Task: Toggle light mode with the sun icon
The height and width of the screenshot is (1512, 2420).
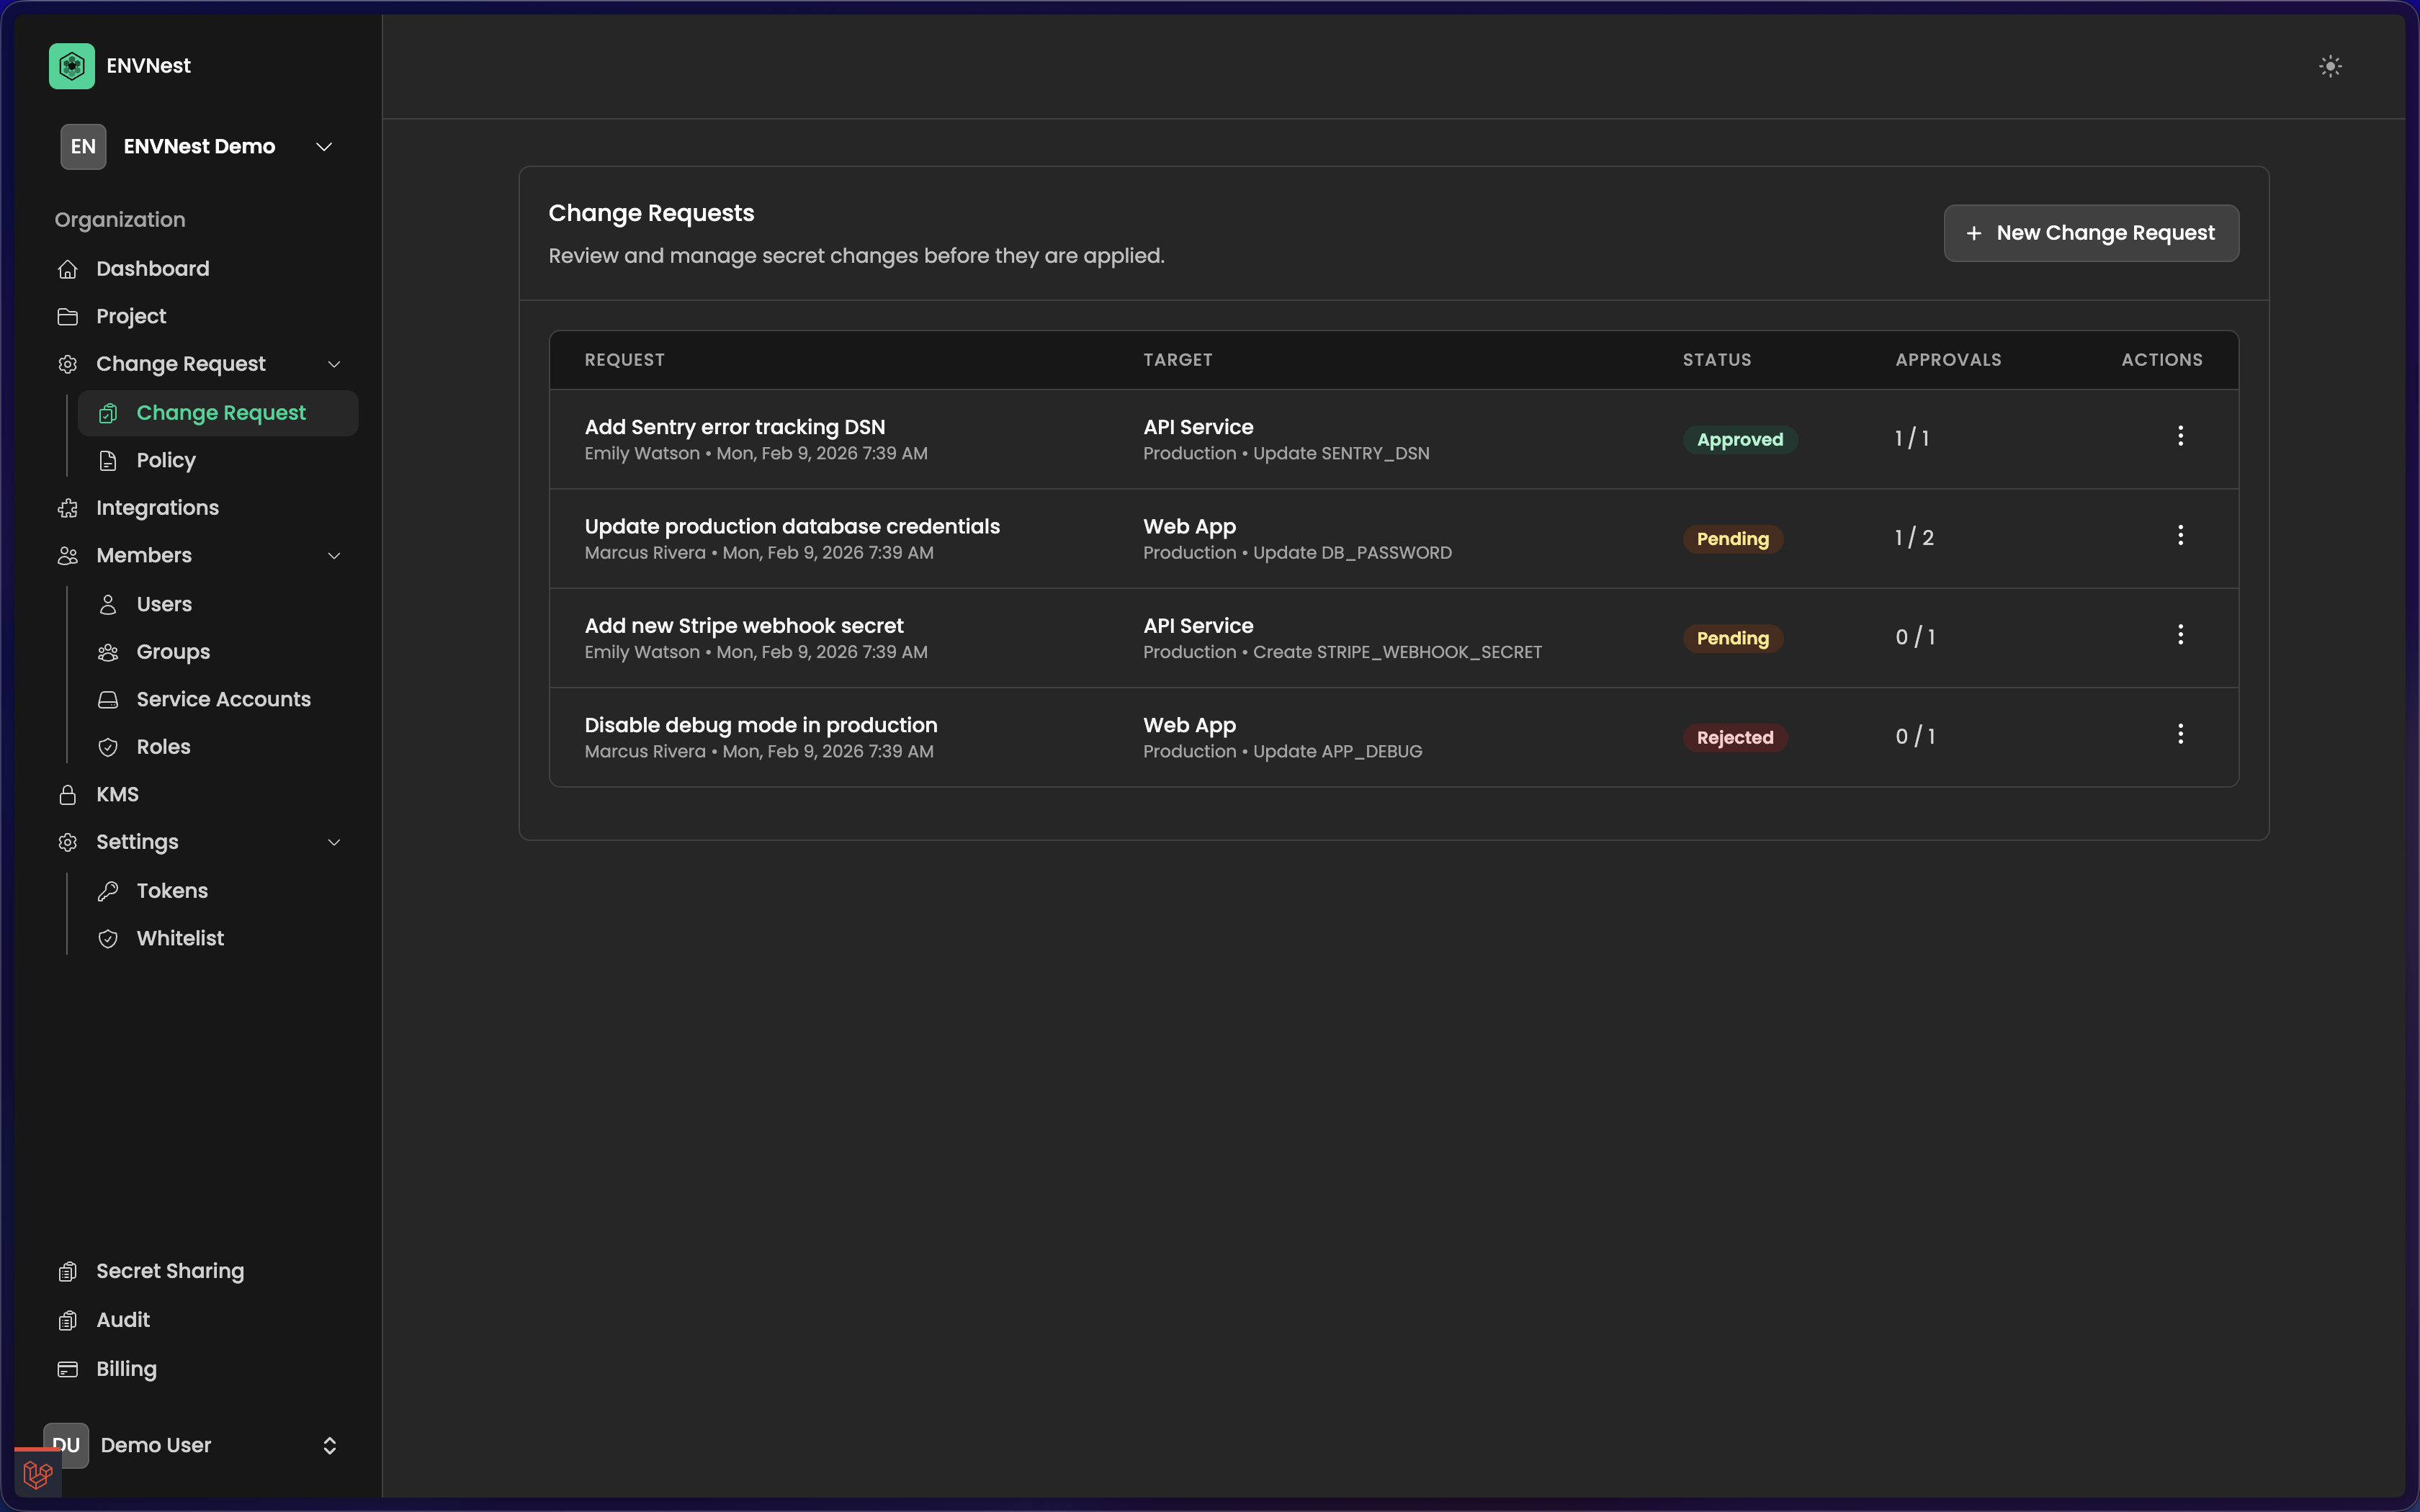Action: [2330, 65]
